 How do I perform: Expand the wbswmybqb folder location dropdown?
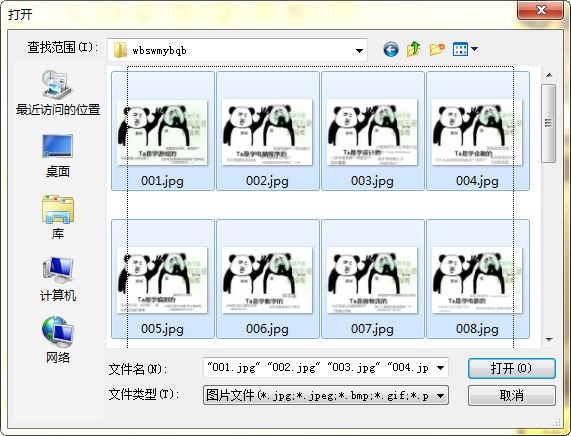tap(359, 51)
